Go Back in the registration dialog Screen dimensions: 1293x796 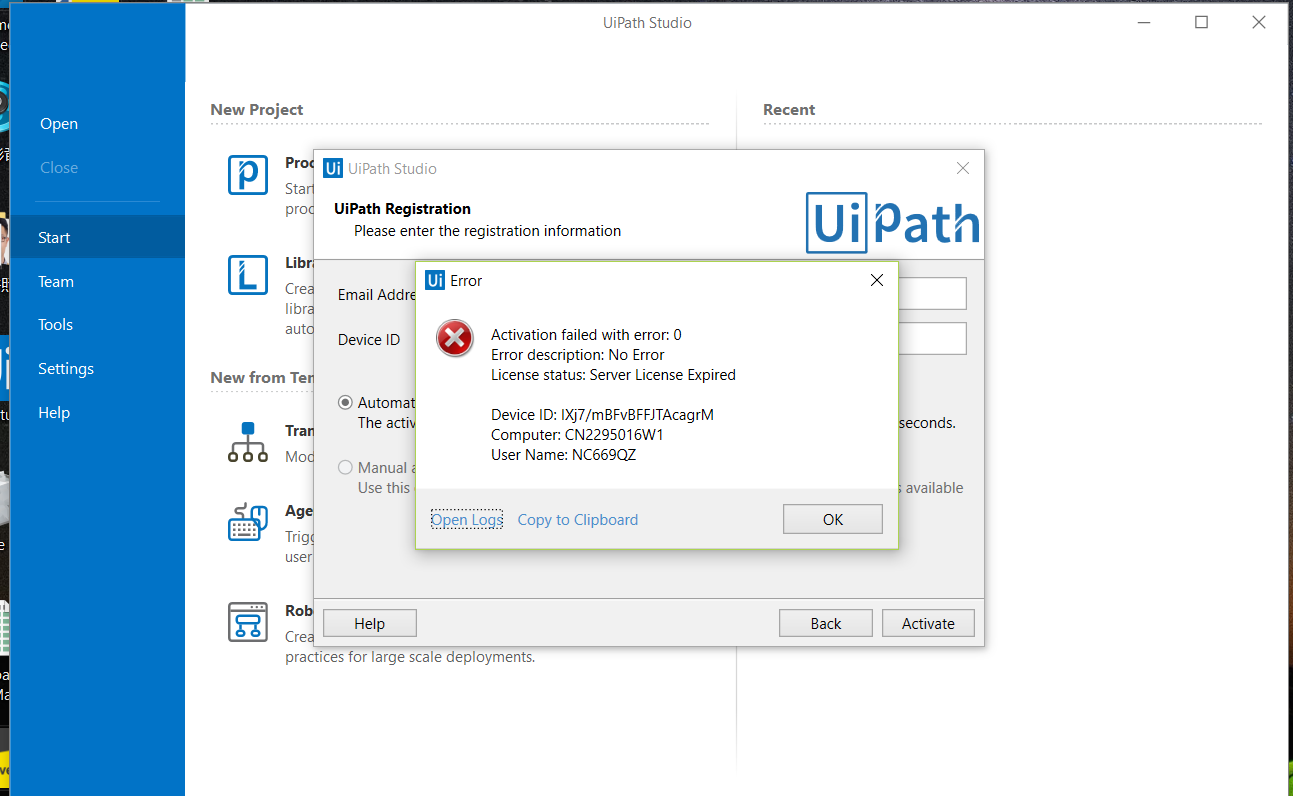pos(825,622)
